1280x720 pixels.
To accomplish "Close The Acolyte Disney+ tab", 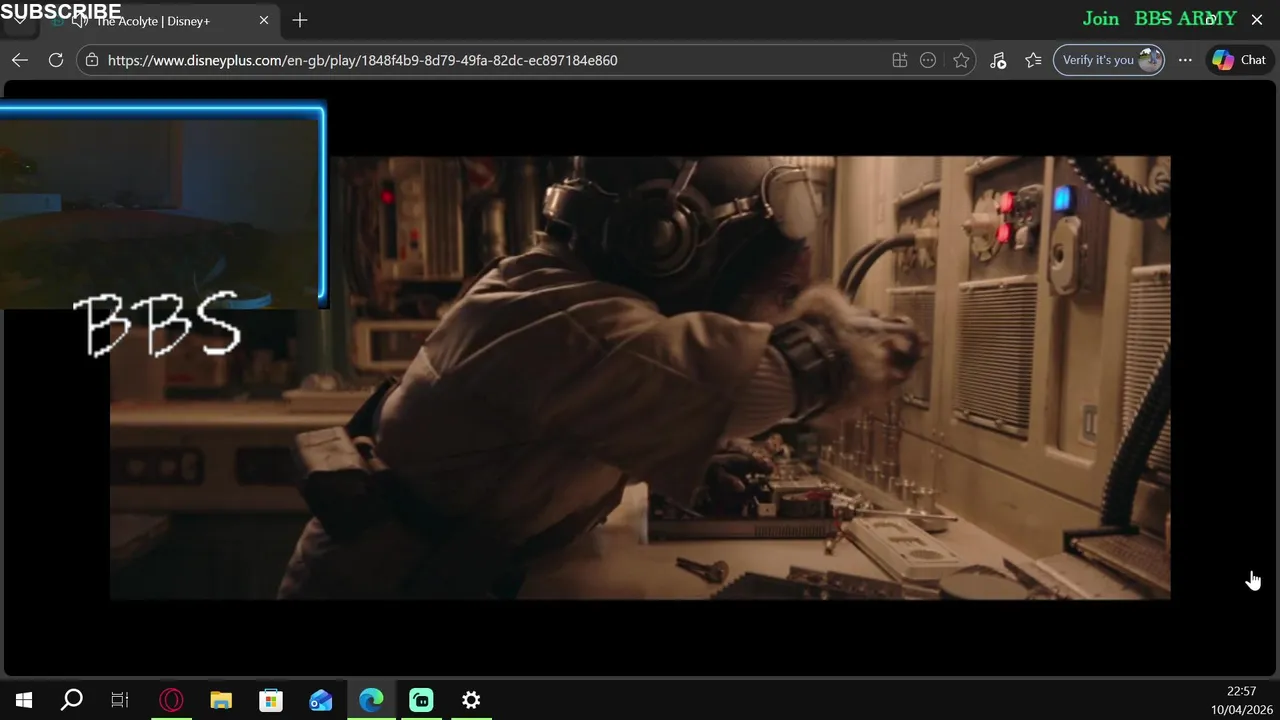I will [264, 20].
